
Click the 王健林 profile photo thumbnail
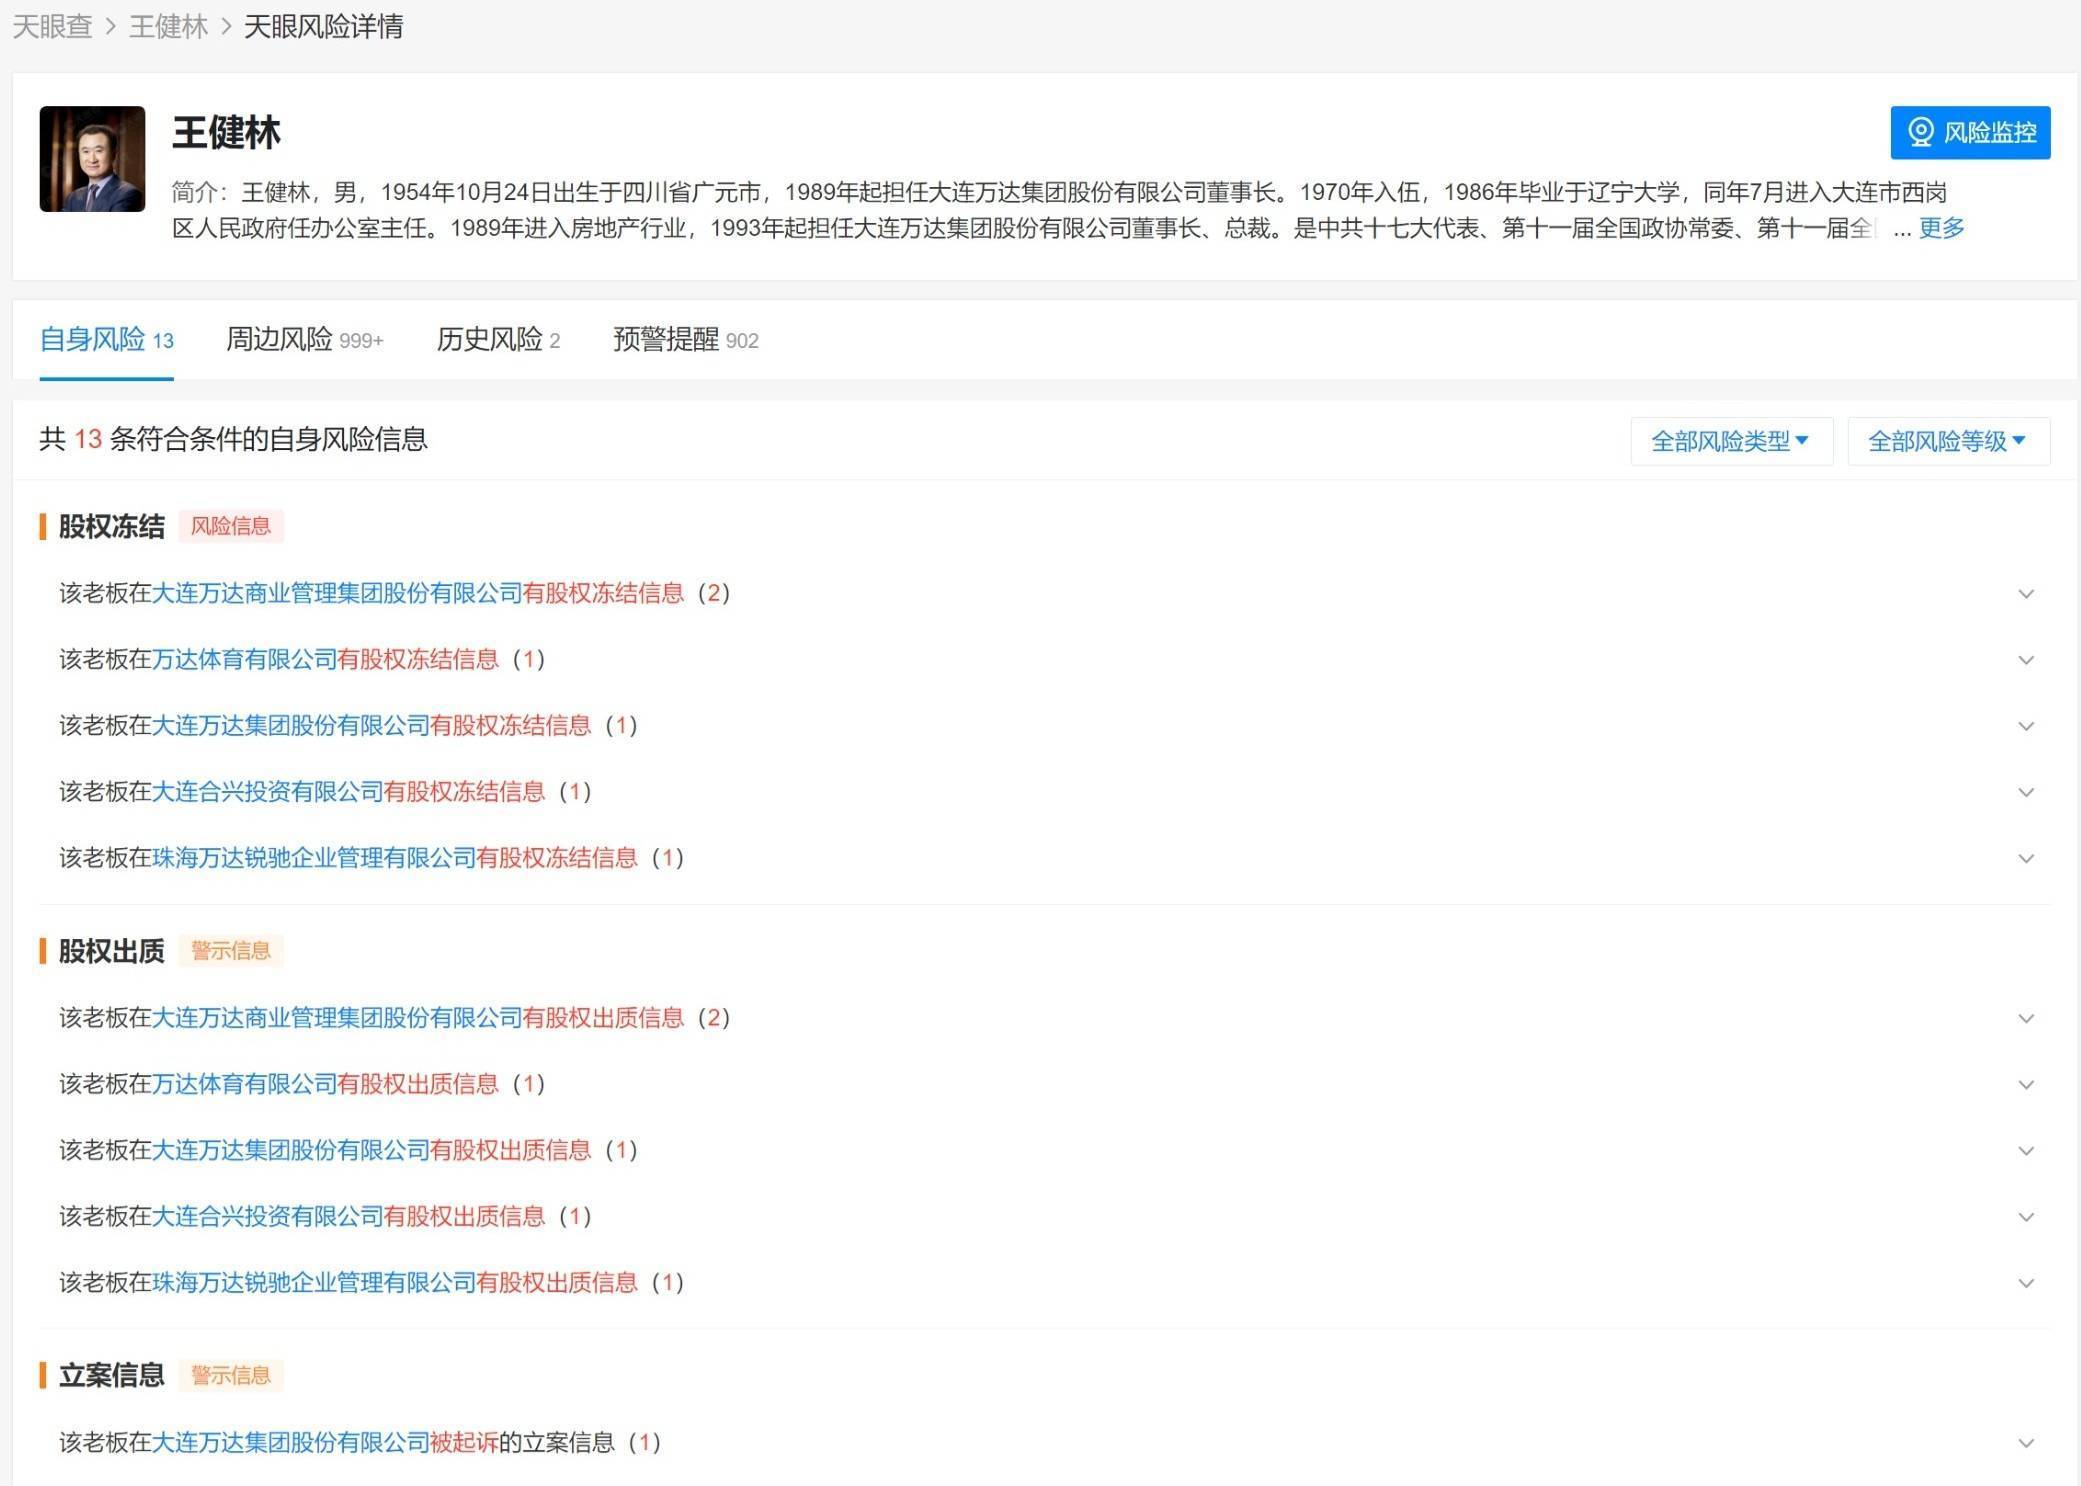point(92,158)
